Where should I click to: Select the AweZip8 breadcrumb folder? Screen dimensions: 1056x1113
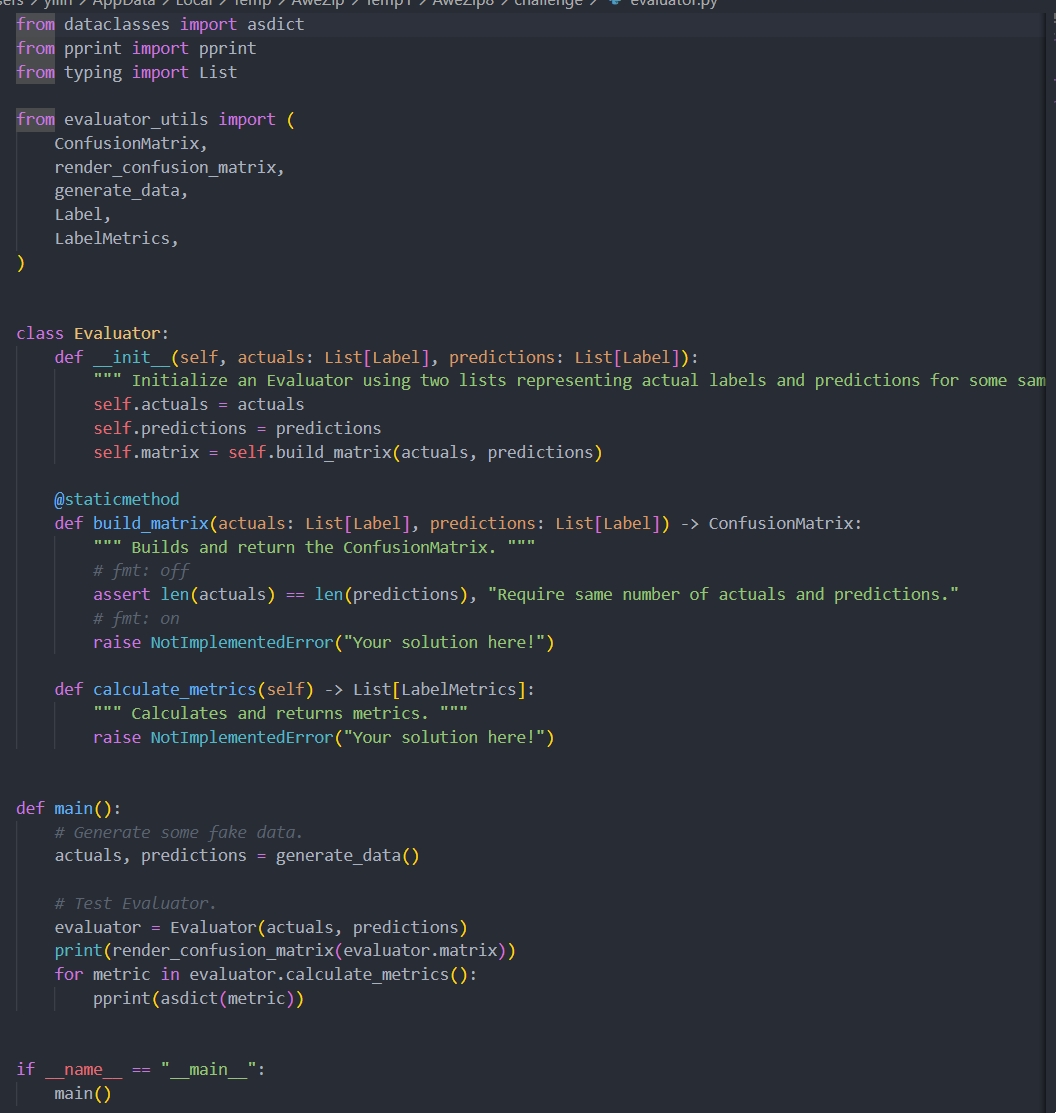pyautogui.click(x=465, y=3)
